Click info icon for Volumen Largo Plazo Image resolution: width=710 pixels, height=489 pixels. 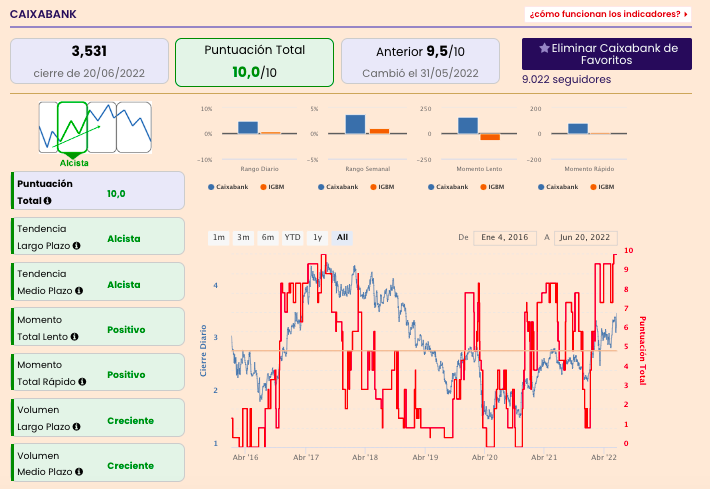point(77,427)
